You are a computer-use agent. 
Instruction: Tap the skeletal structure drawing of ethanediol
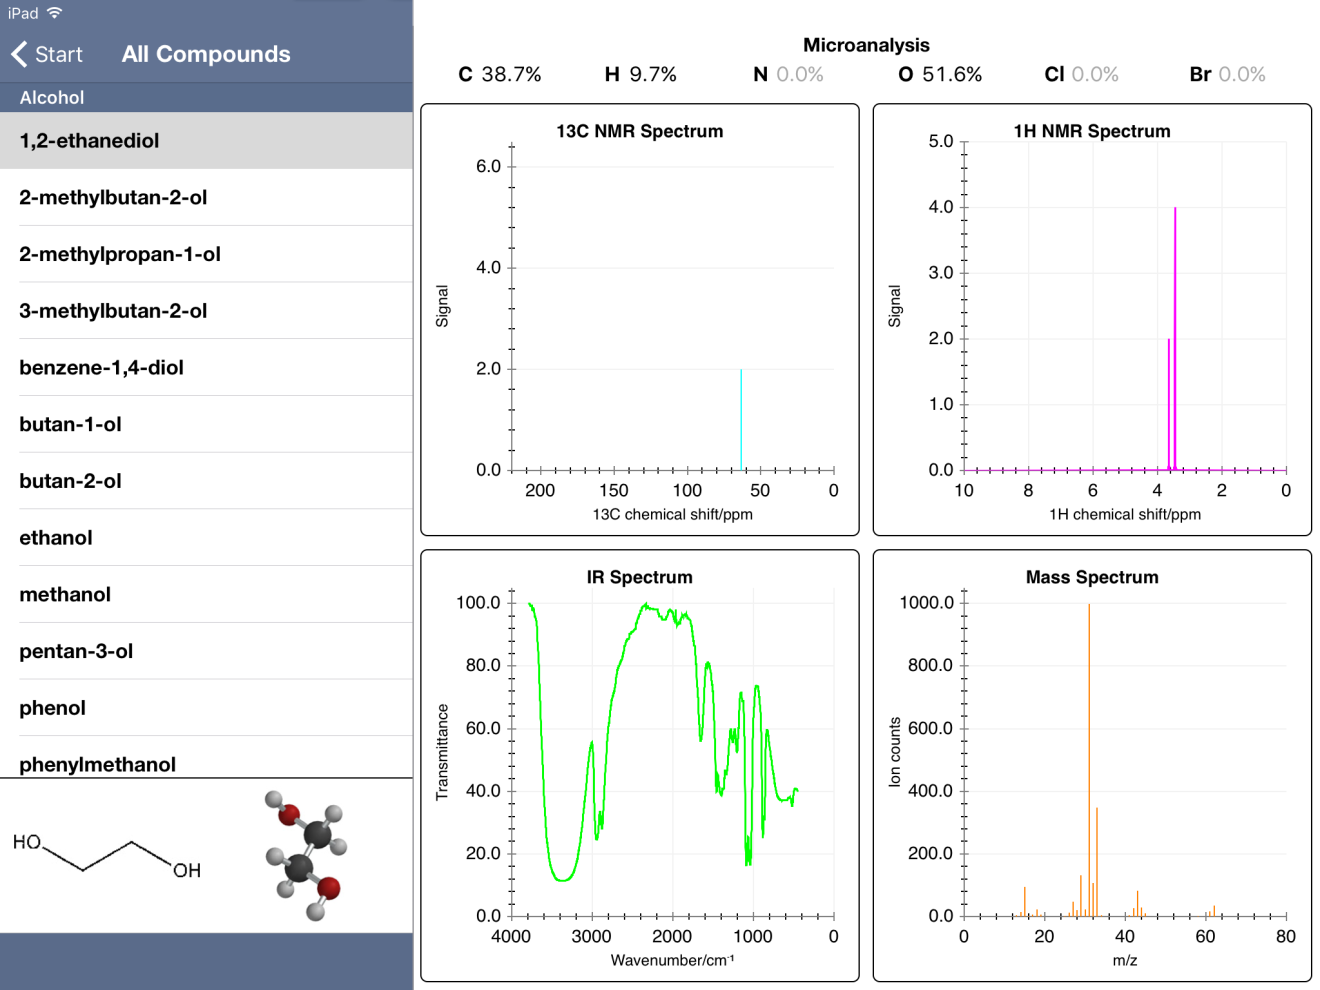pyautogui.click(x=107, y=856)
